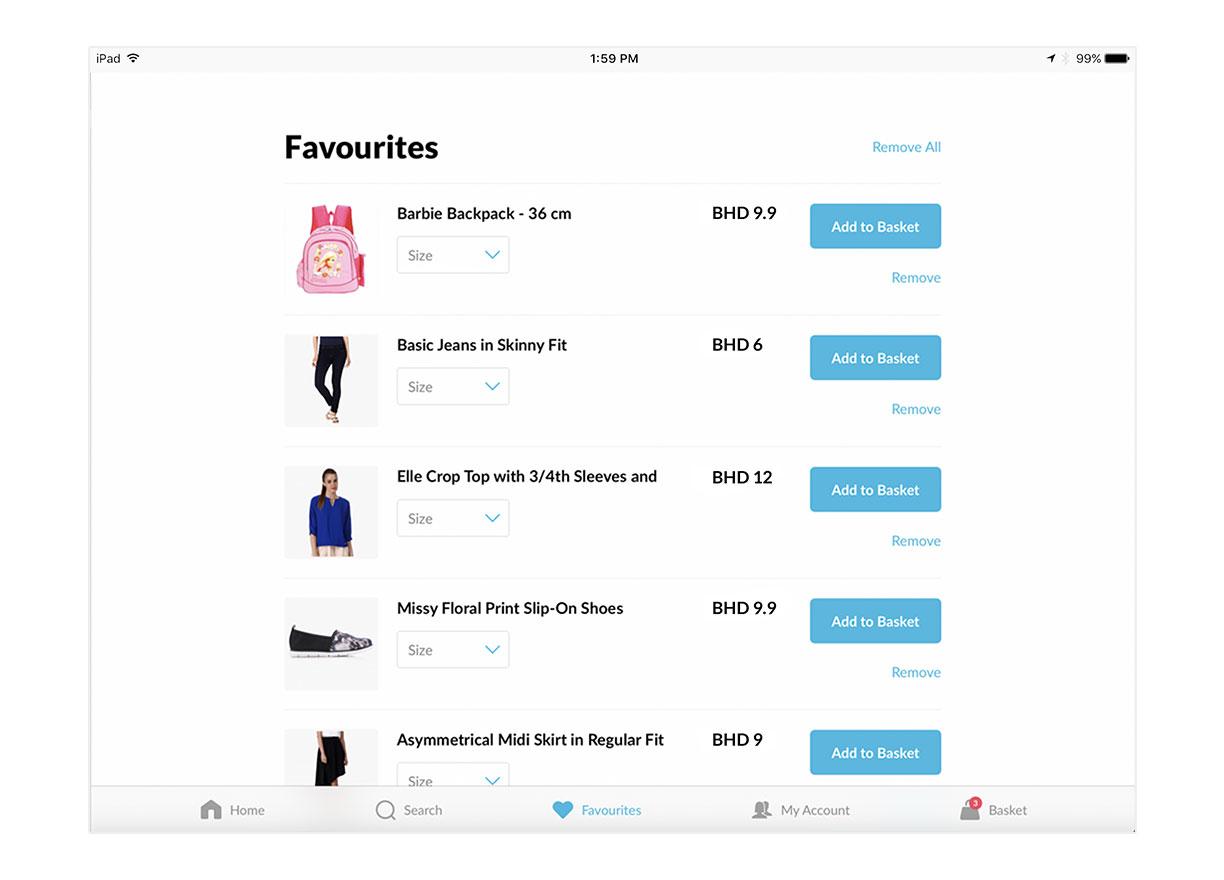Add Asymmetrical Midi Skirt to basket

click(x=875, y=752)
